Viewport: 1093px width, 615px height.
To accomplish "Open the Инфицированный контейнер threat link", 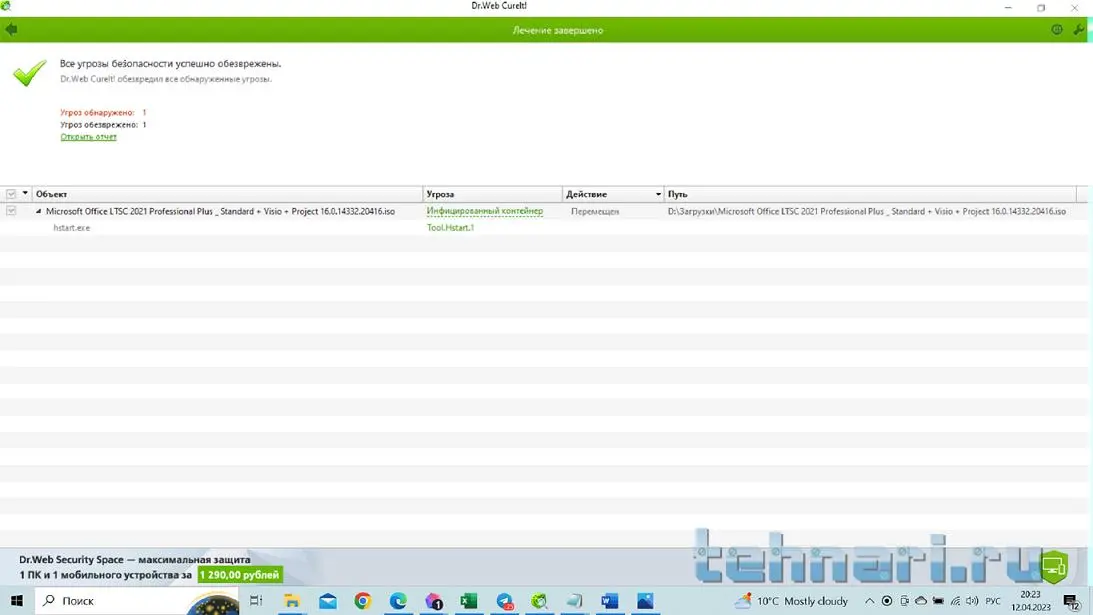I will tap(484, 211).
